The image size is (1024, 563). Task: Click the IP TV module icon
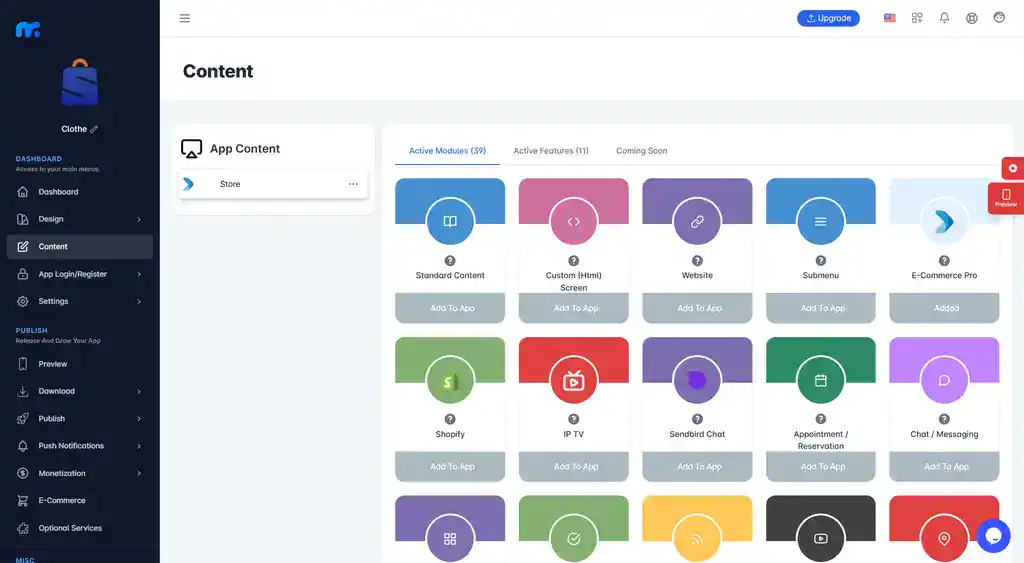coord(574,380)
